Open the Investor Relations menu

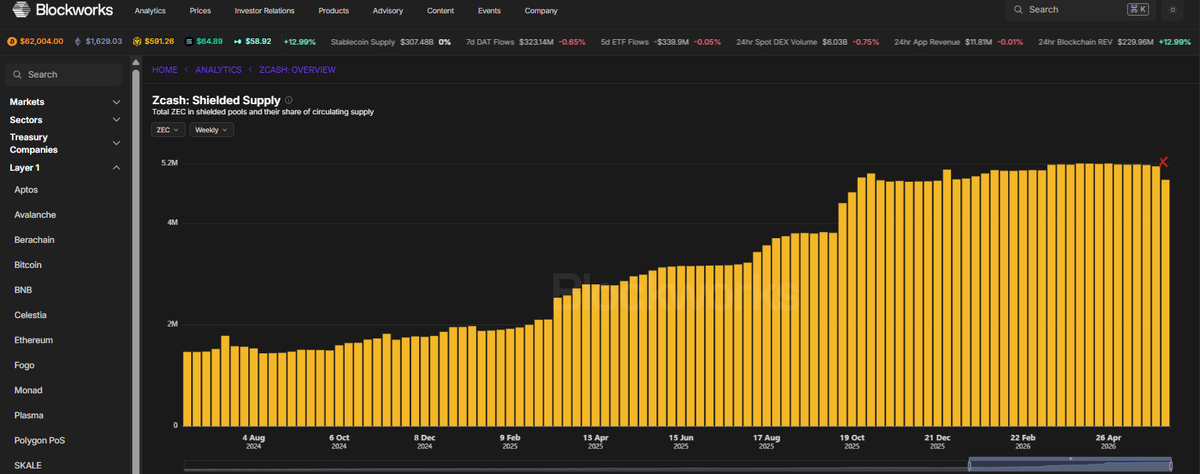[265, 10]
